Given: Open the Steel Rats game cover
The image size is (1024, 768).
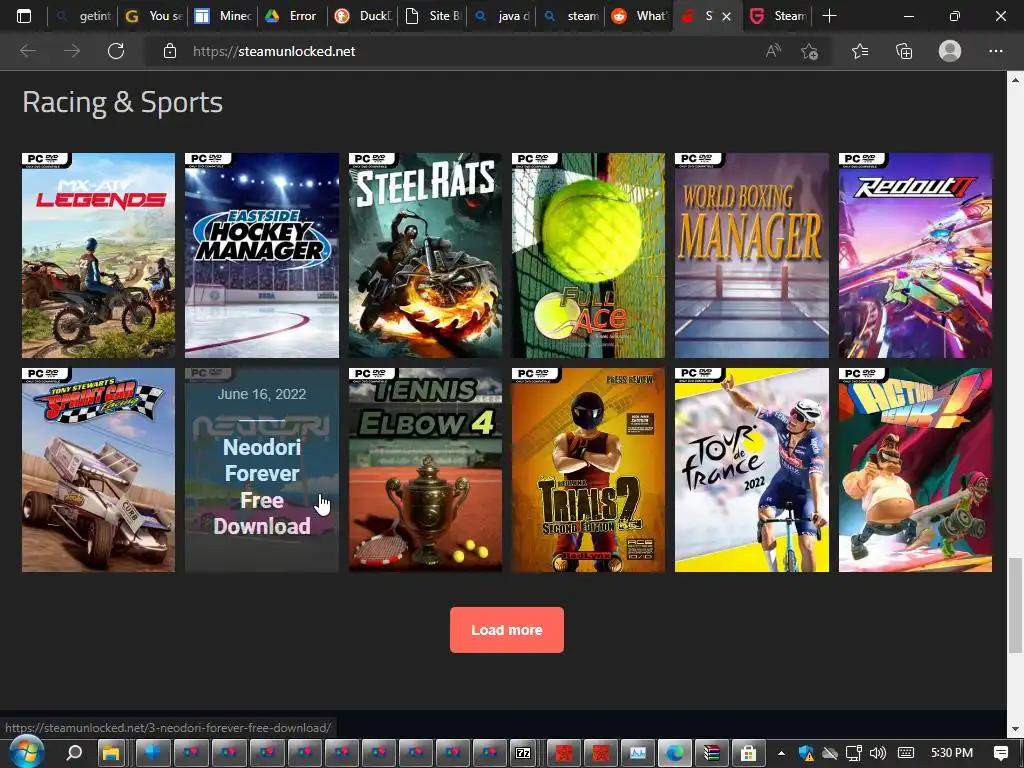Looking at the screenshot, I should [425, 255].
